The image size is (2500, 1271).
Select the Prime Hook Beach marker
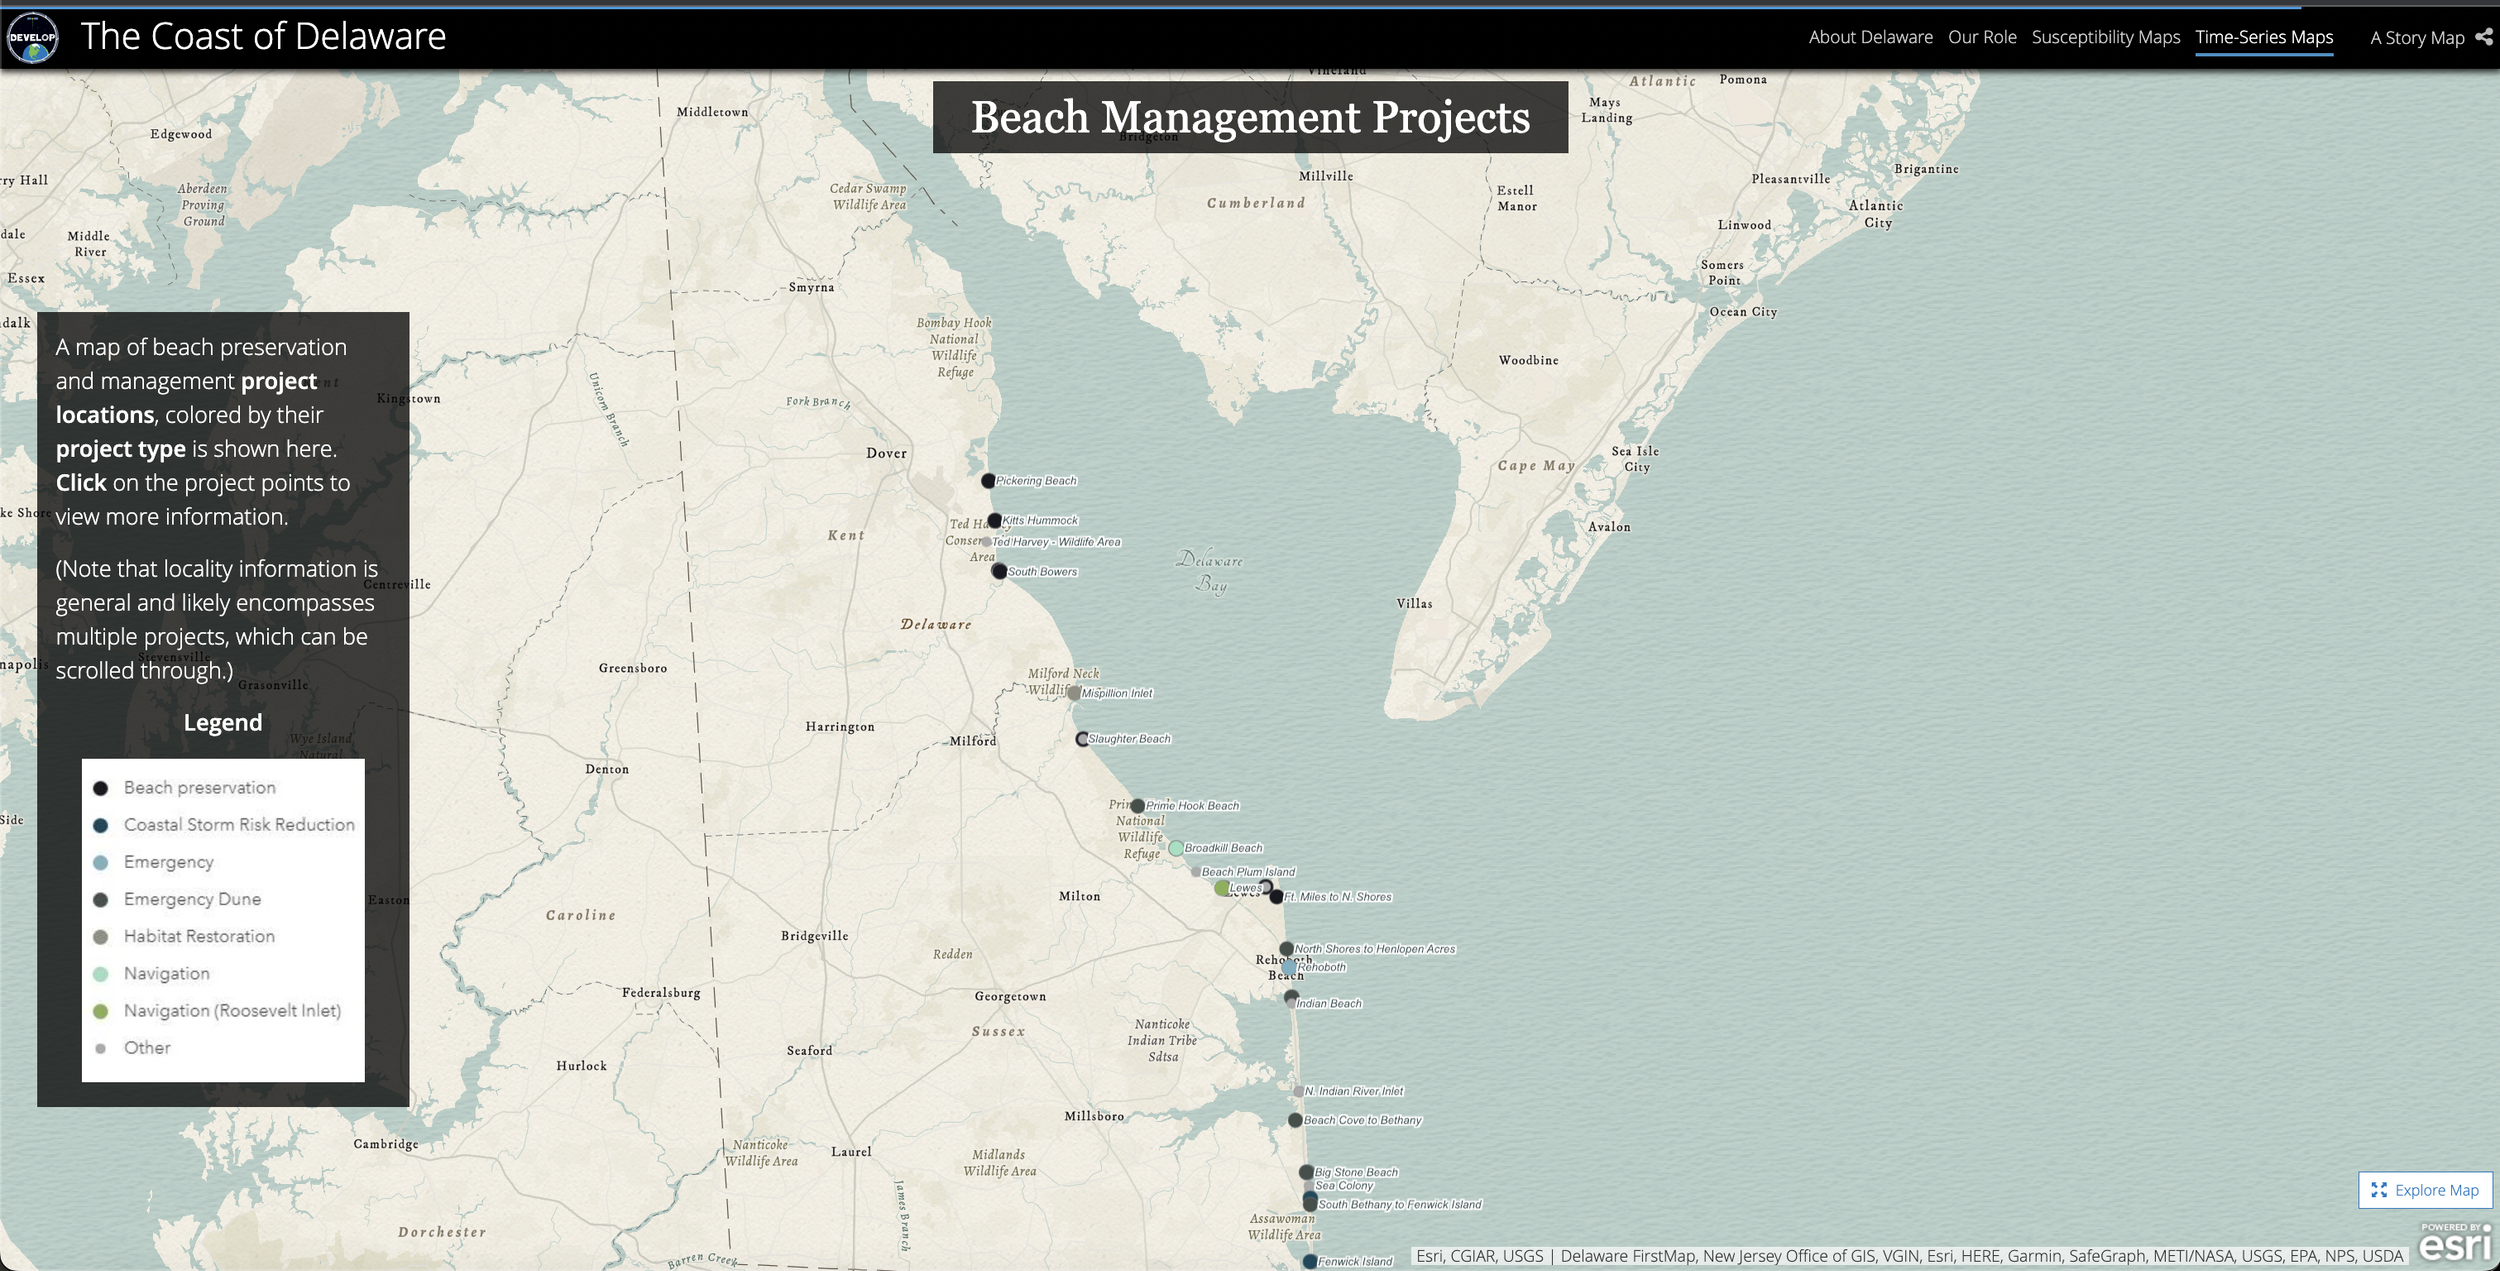click(1137, 804)
